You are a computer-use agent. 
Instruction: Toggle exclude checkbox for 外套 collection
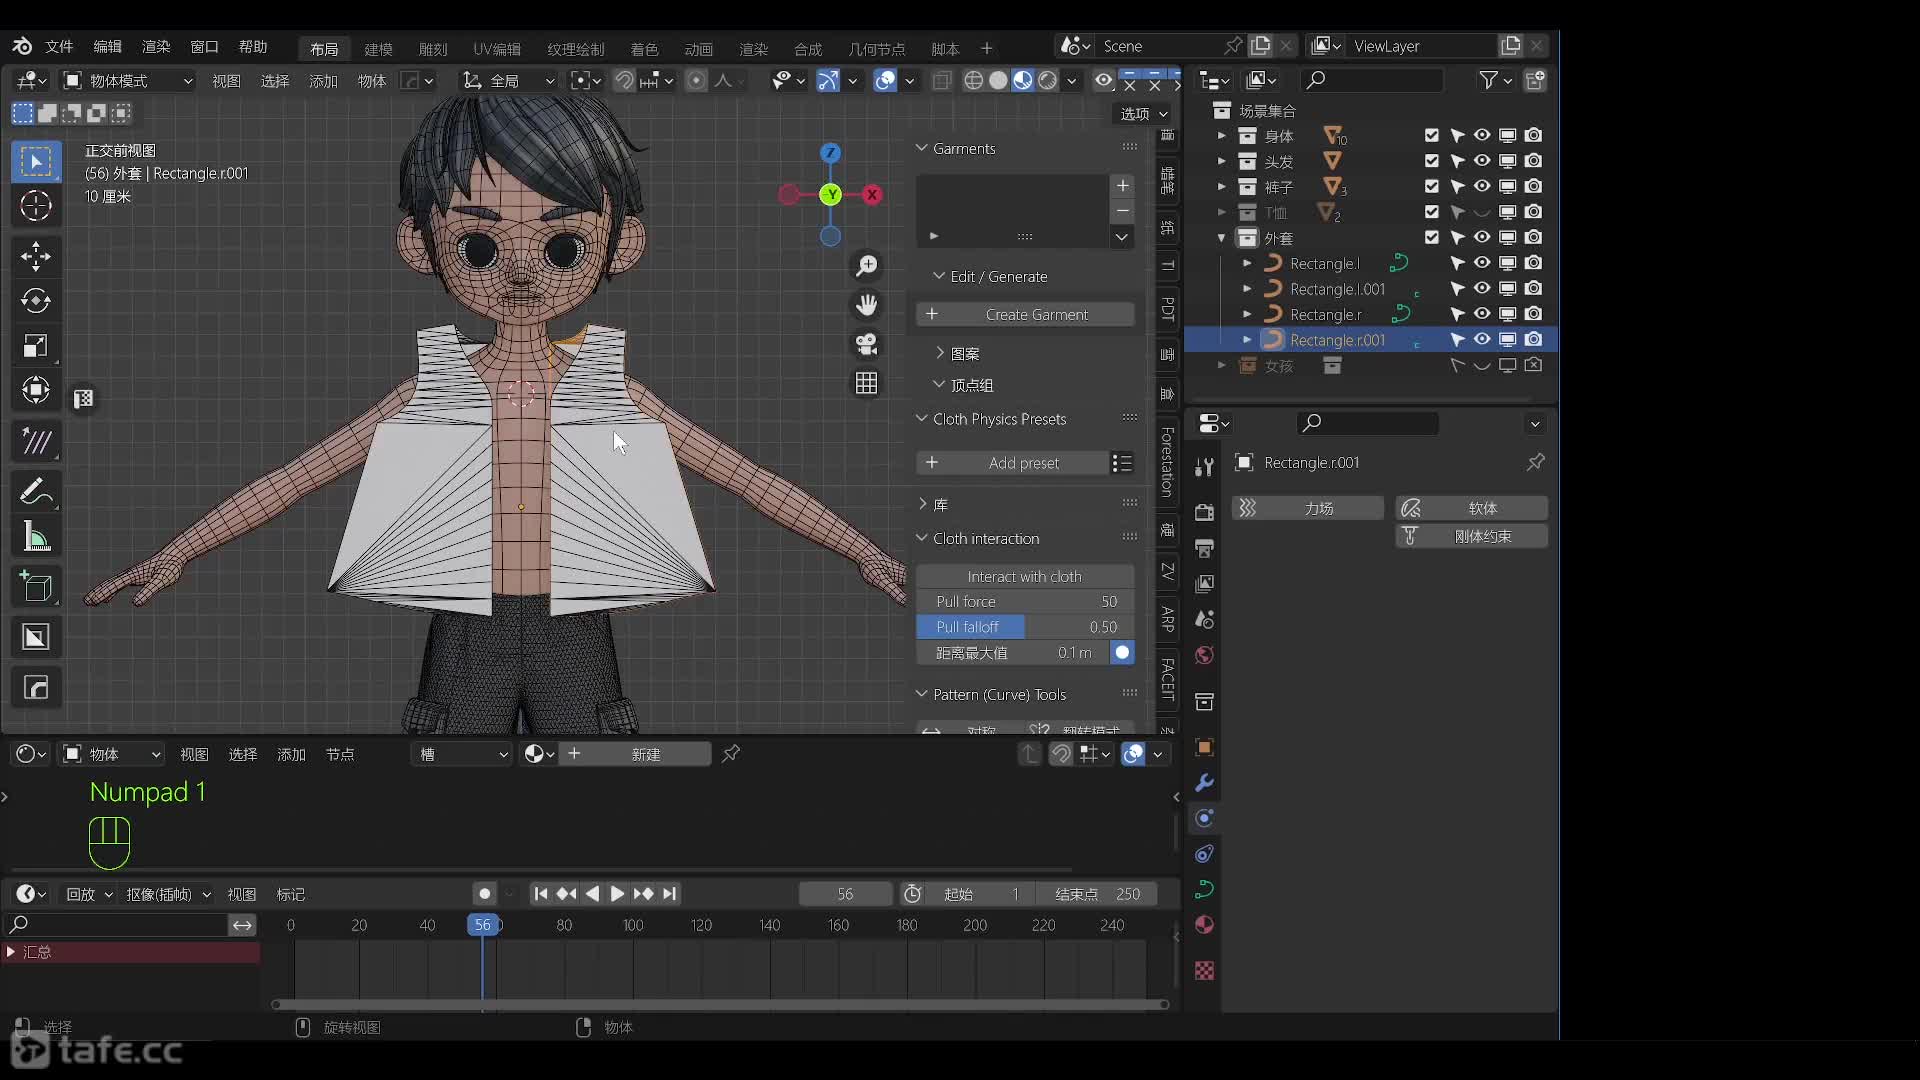tap(1432, 237)
